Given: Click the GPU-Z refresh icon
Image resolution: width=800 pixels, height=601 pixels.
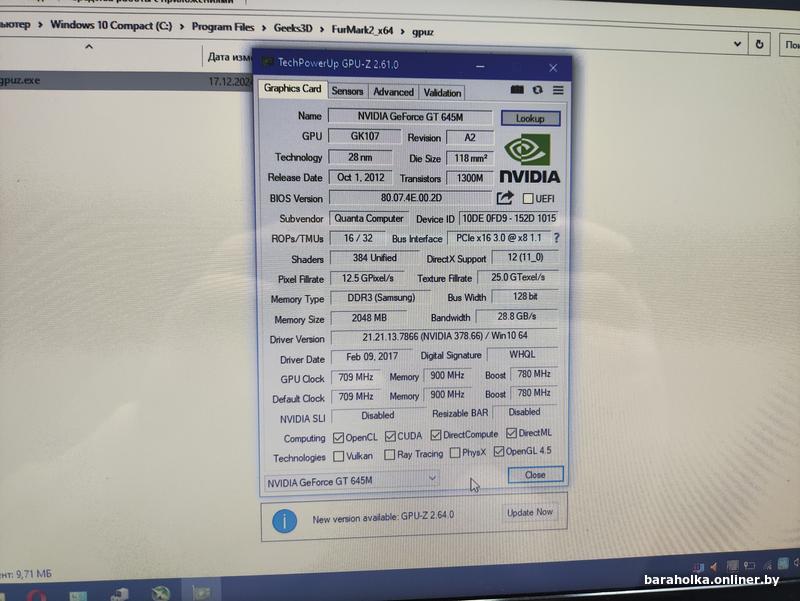Looking at the screenshot, I should [537, 90].
